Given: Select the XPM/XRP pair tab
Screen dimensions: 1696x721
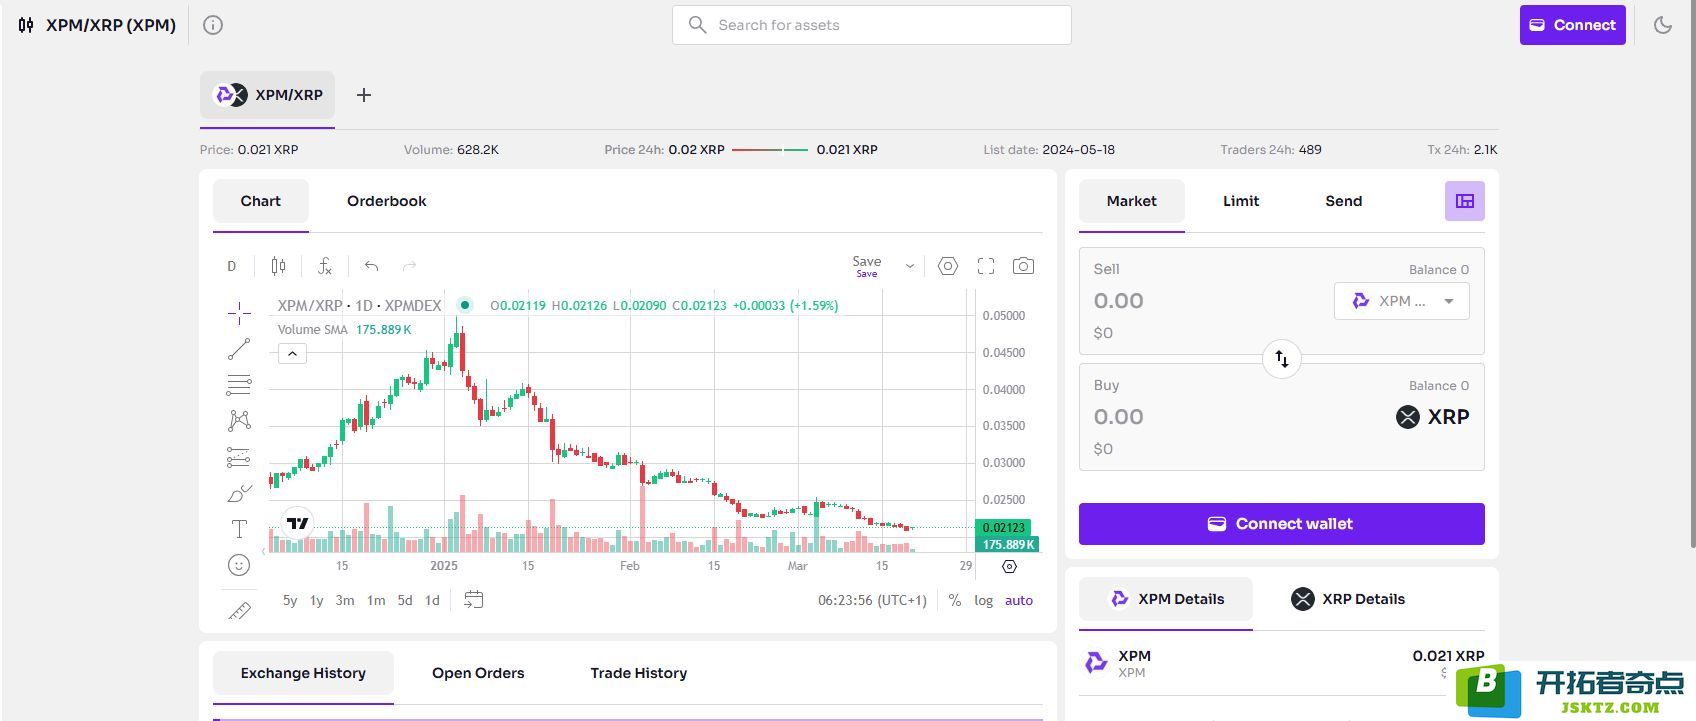Looking at the screenshot, I should pyautogui.click(x=268, y=95).
